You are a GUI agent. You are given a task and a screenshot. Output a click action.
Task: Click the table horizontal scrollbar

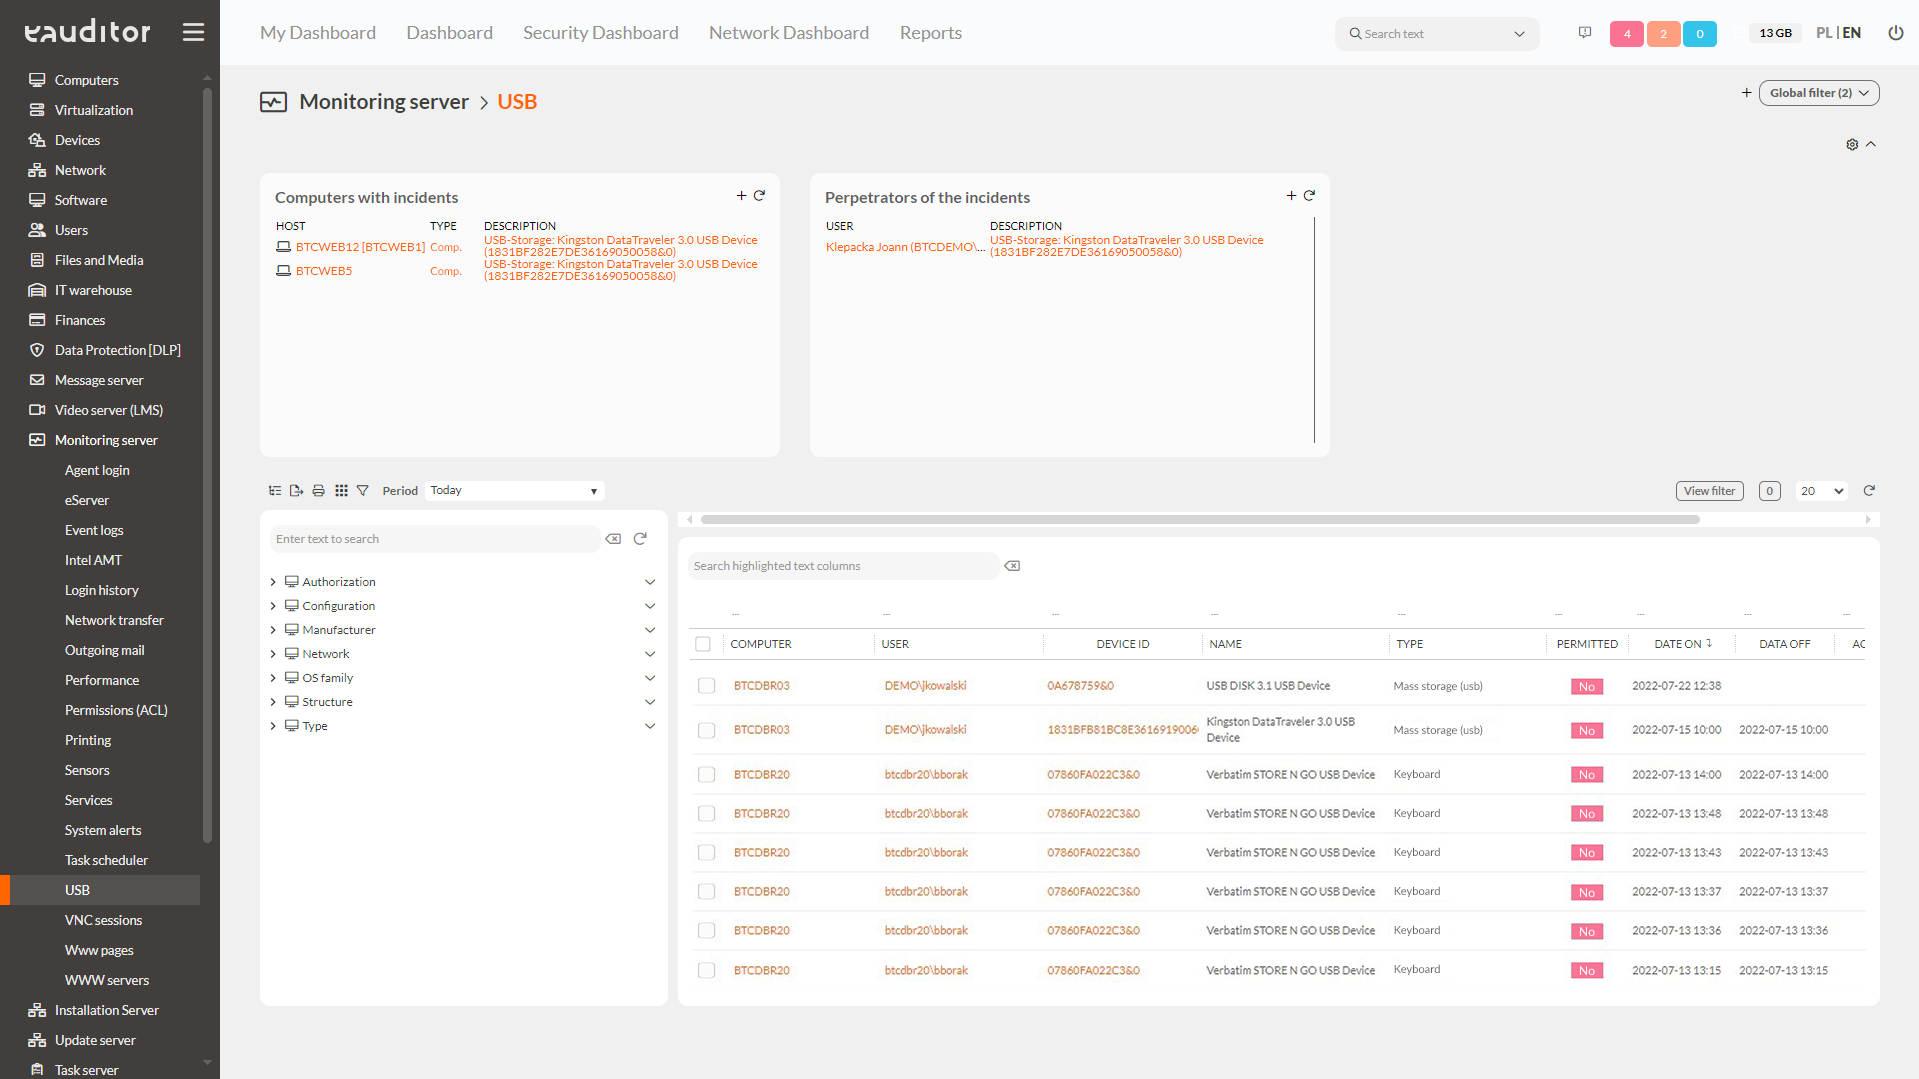click(1200, 520)
